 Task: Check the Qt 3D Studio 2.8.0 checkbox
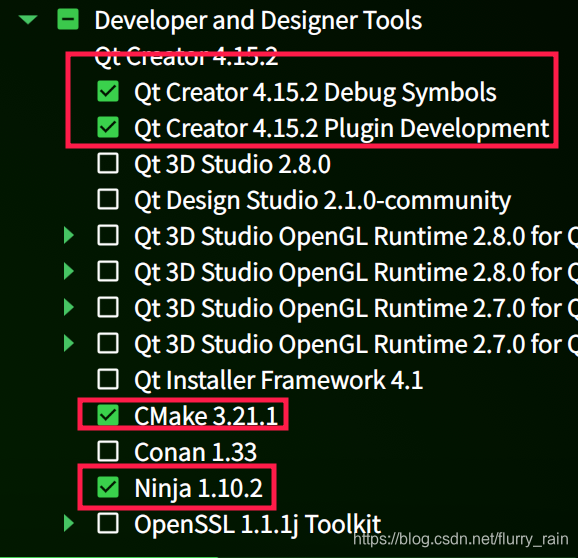(108, 163)
